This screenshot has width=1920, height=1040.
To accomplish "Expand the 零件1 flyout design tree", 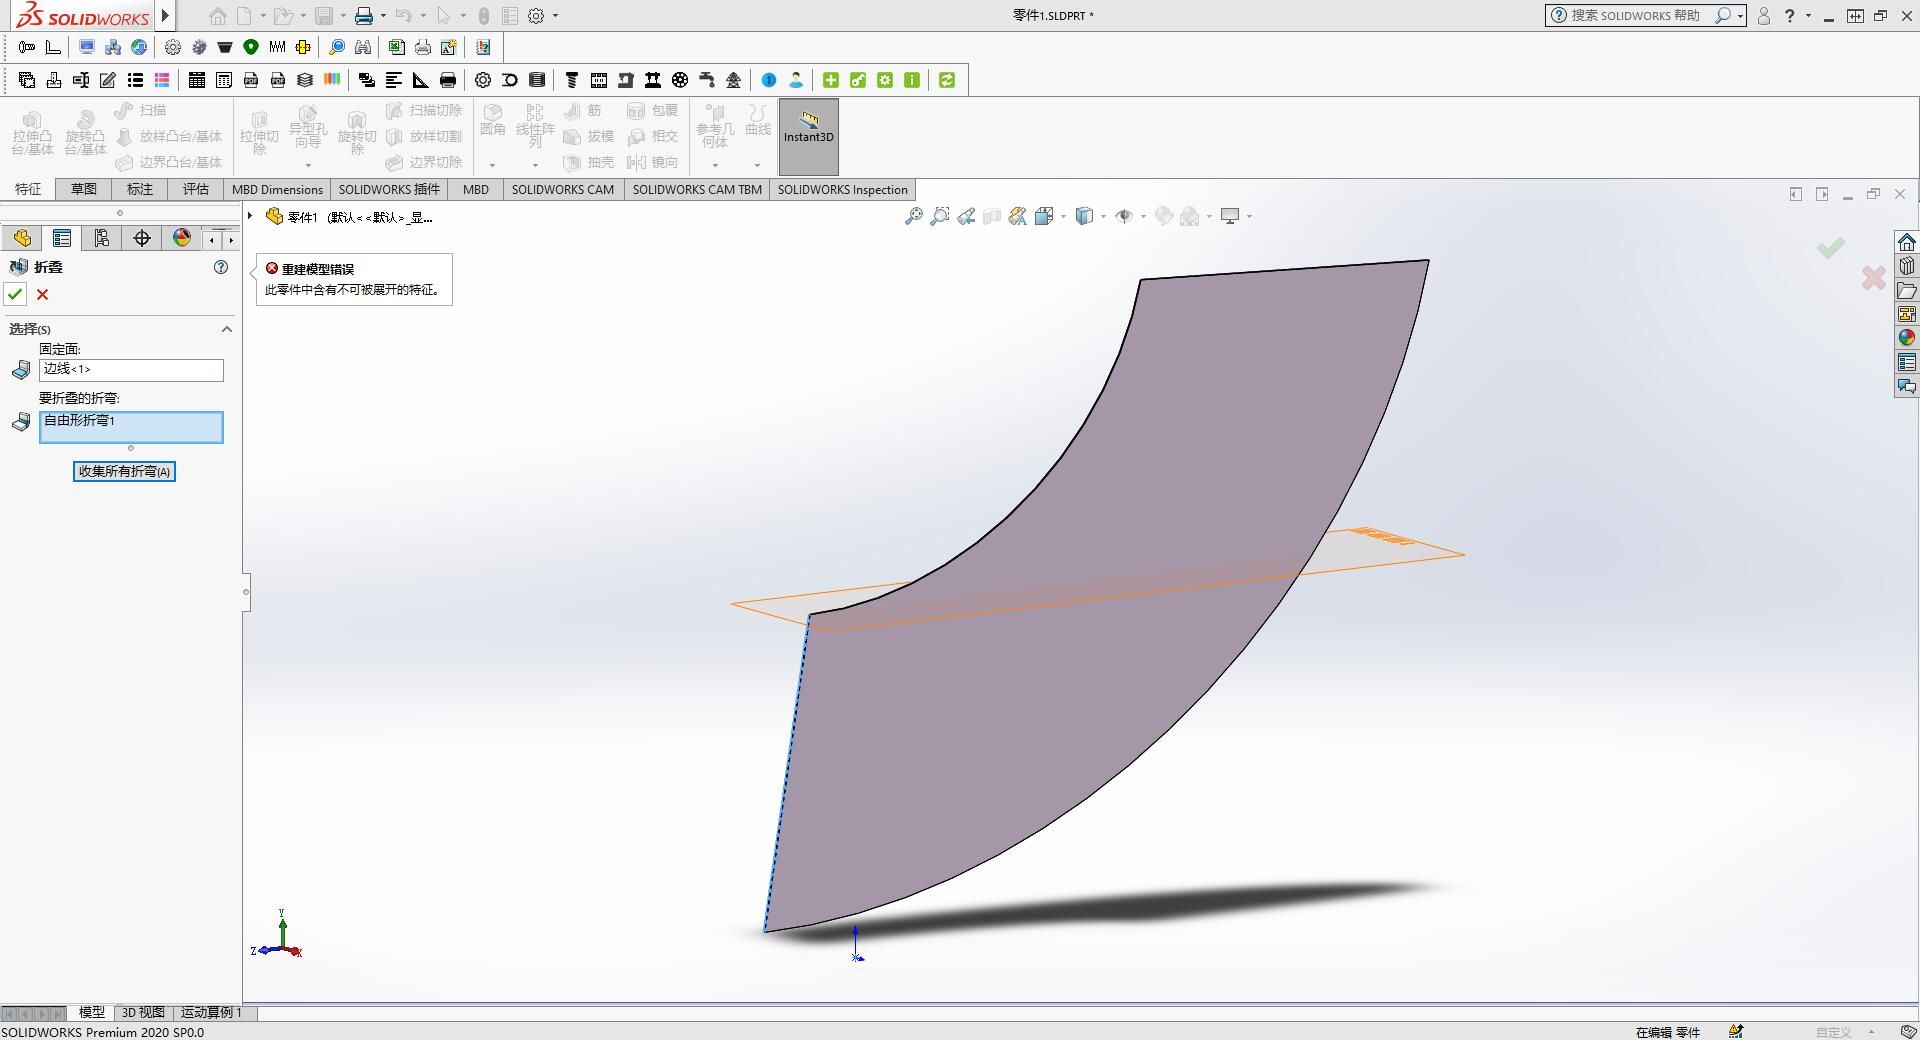I will [x=250, y=216].
